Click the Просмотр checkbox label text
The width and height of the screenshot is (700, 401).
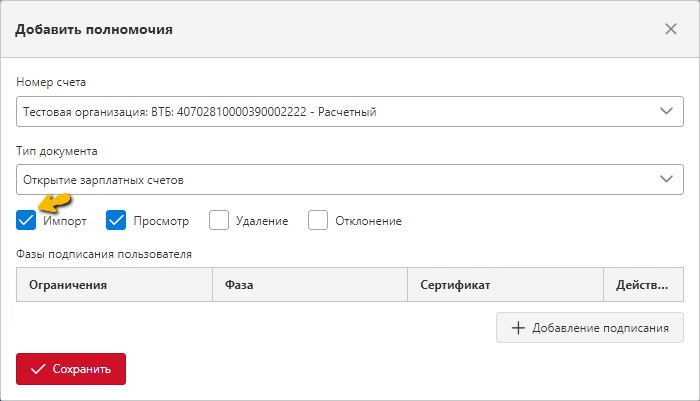(161, 221)
